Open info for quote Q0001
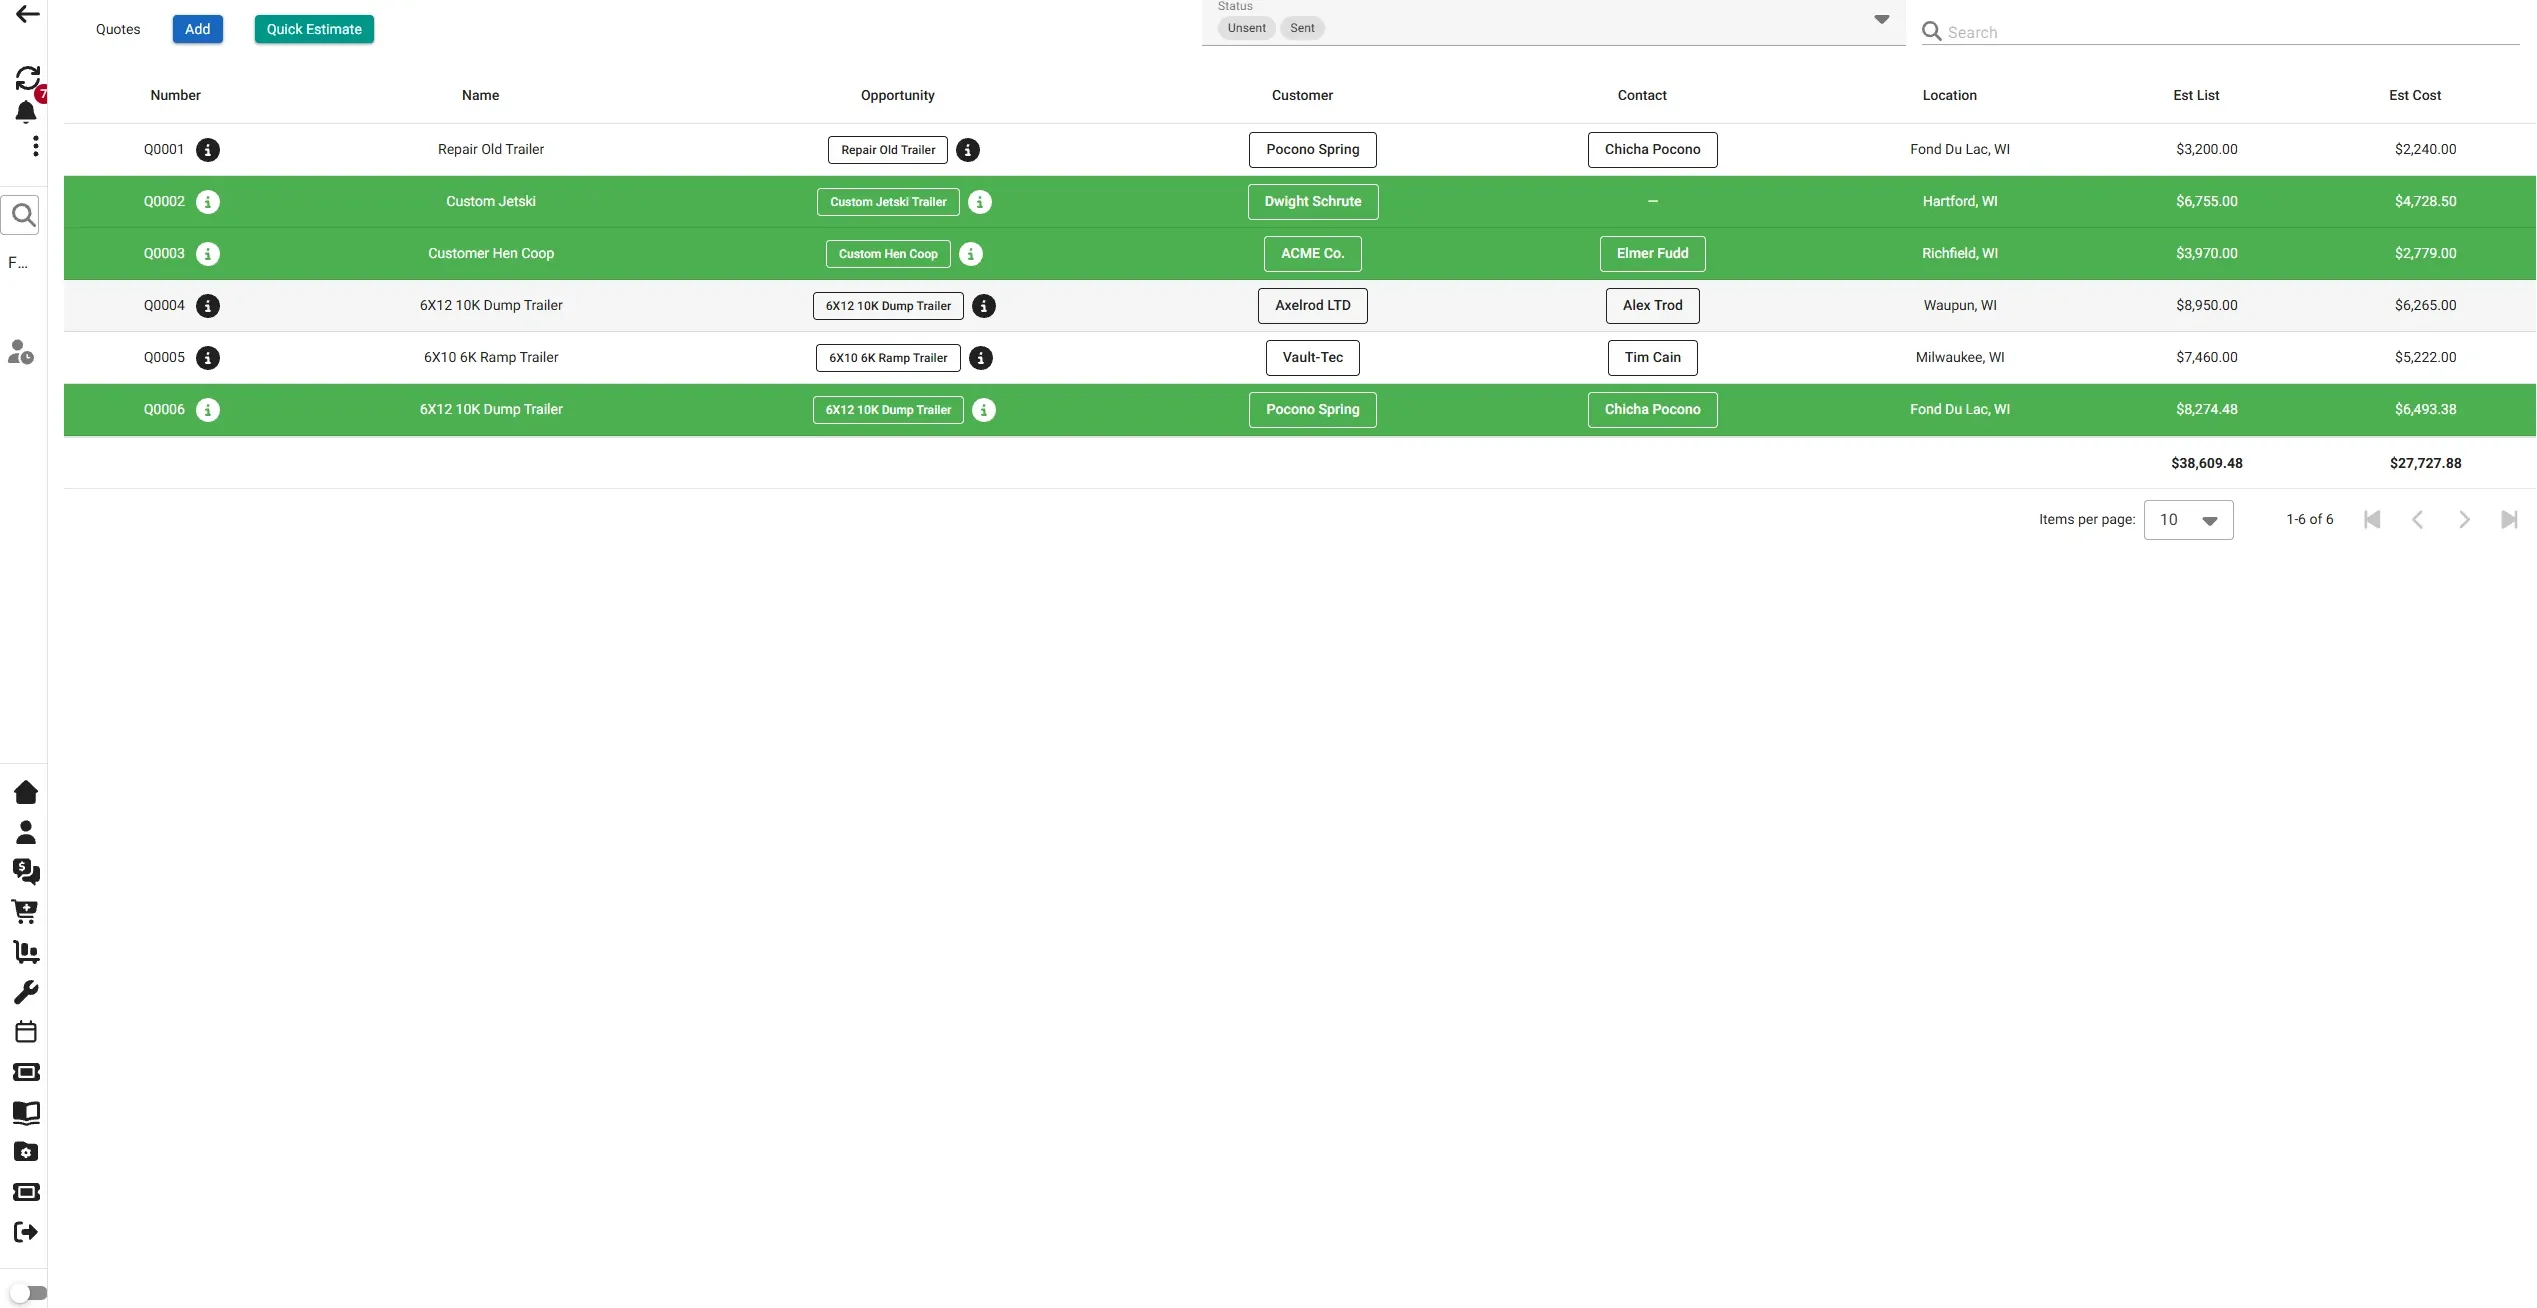This screenshot has height=1308, width=2537. tap(208, 150)
